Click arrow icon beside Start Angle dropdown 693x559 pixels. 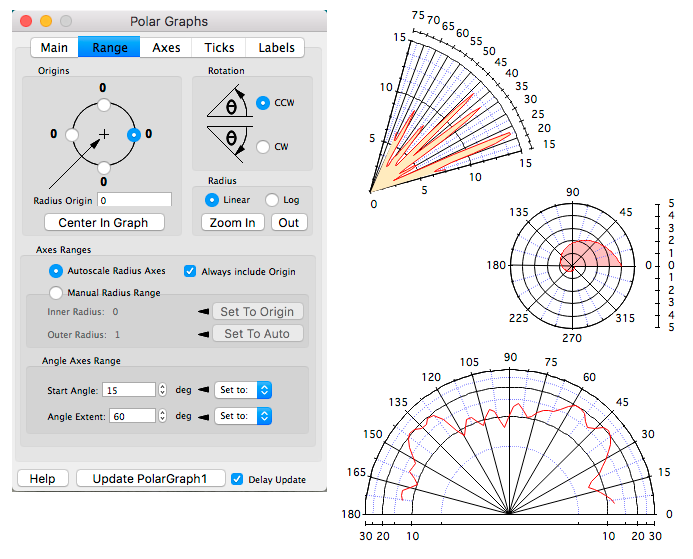(203, 390)
